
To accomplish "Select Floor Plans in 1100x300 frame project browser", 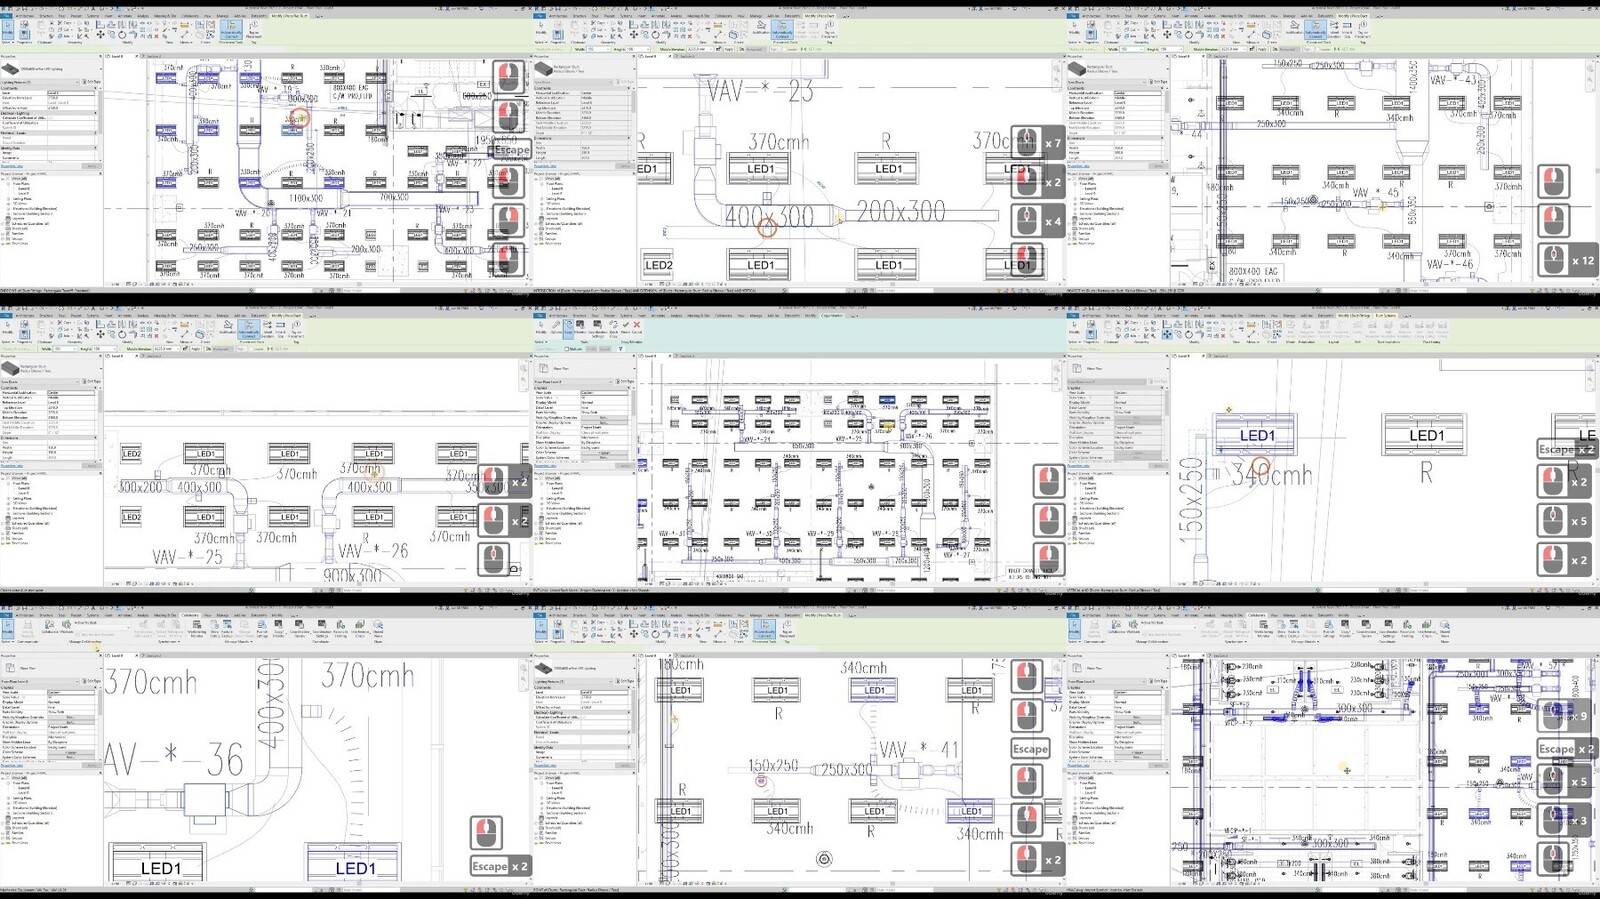I will tap(22, 184).
